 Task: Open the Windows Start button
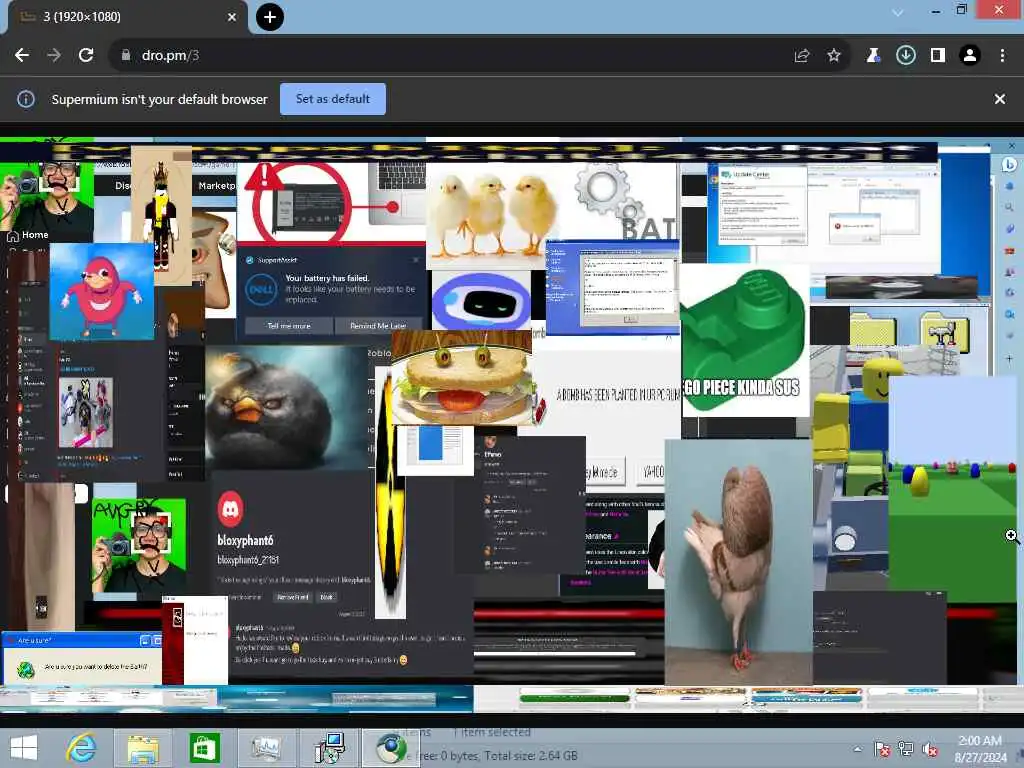tap(24, 748)
